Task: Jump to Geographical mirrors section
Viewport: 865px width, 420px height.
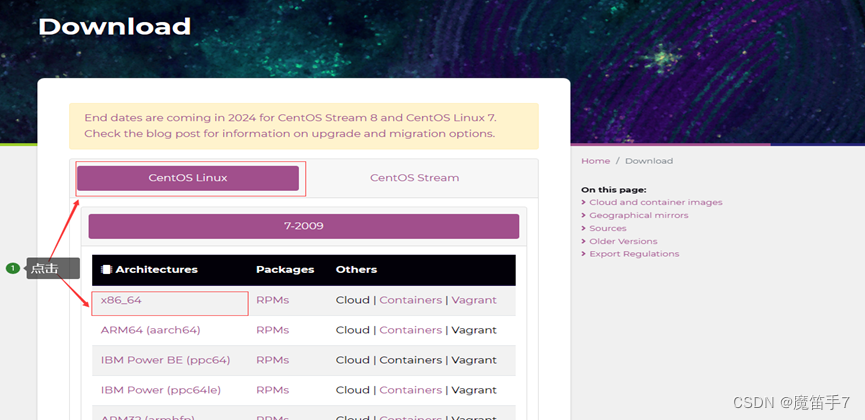Action: coord(639,215)
